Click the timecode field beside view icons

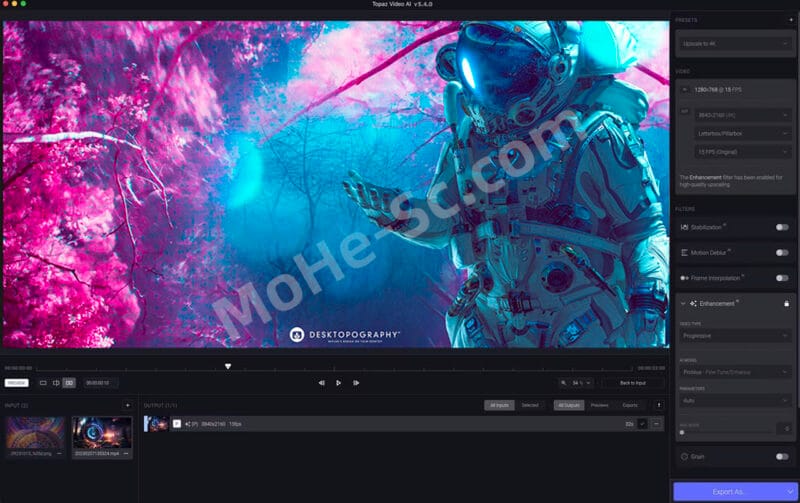[99, 383]
